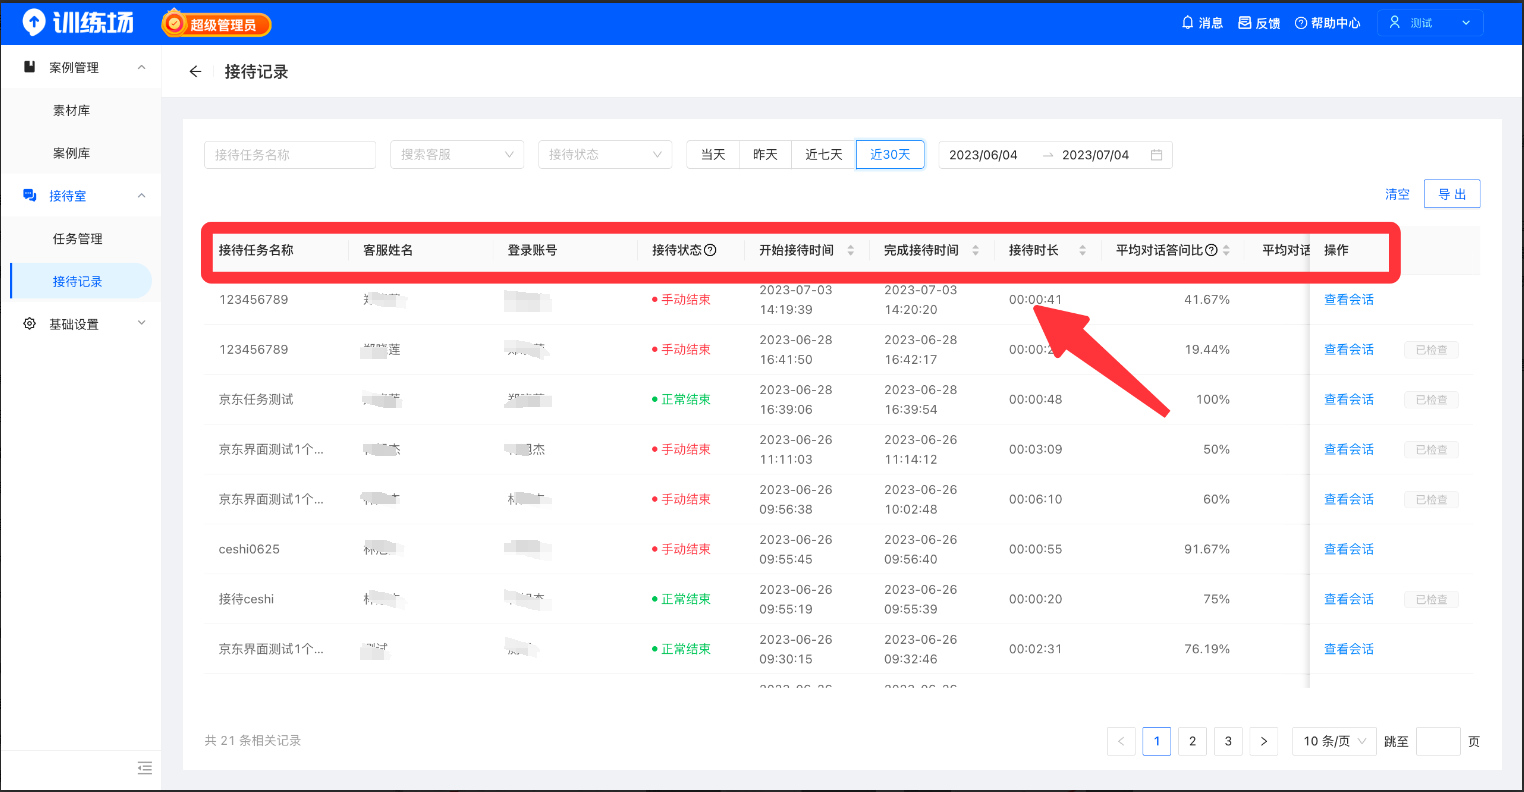The image size is (1524, 792).
Task: Sort by 接待时长 column
Action: click(1082, 251)
